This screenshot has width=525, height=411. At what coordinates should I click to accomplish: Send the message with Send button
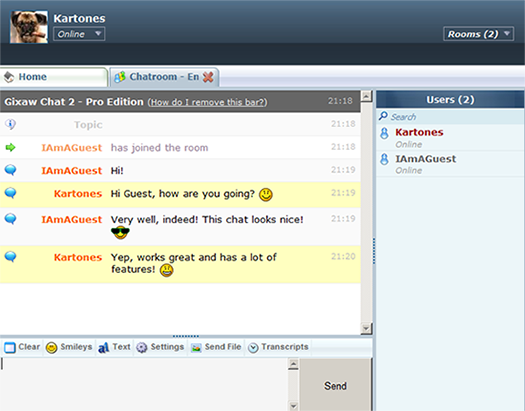coord(335,386)
